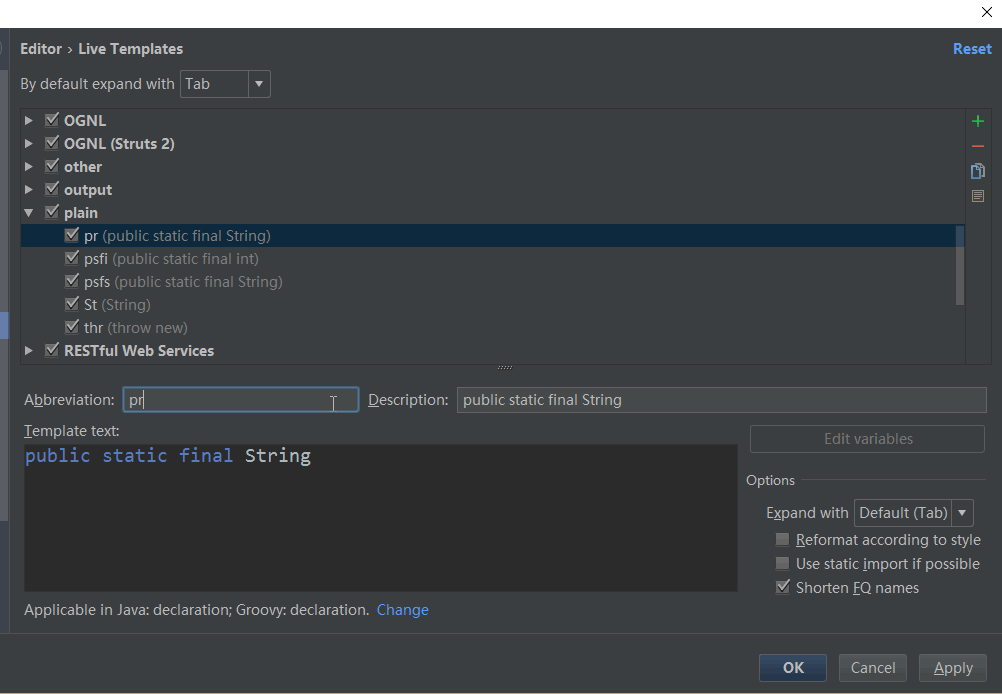Screen dimensions: 1002x694
Task: Select the OGNL group label
Action: 84,121
